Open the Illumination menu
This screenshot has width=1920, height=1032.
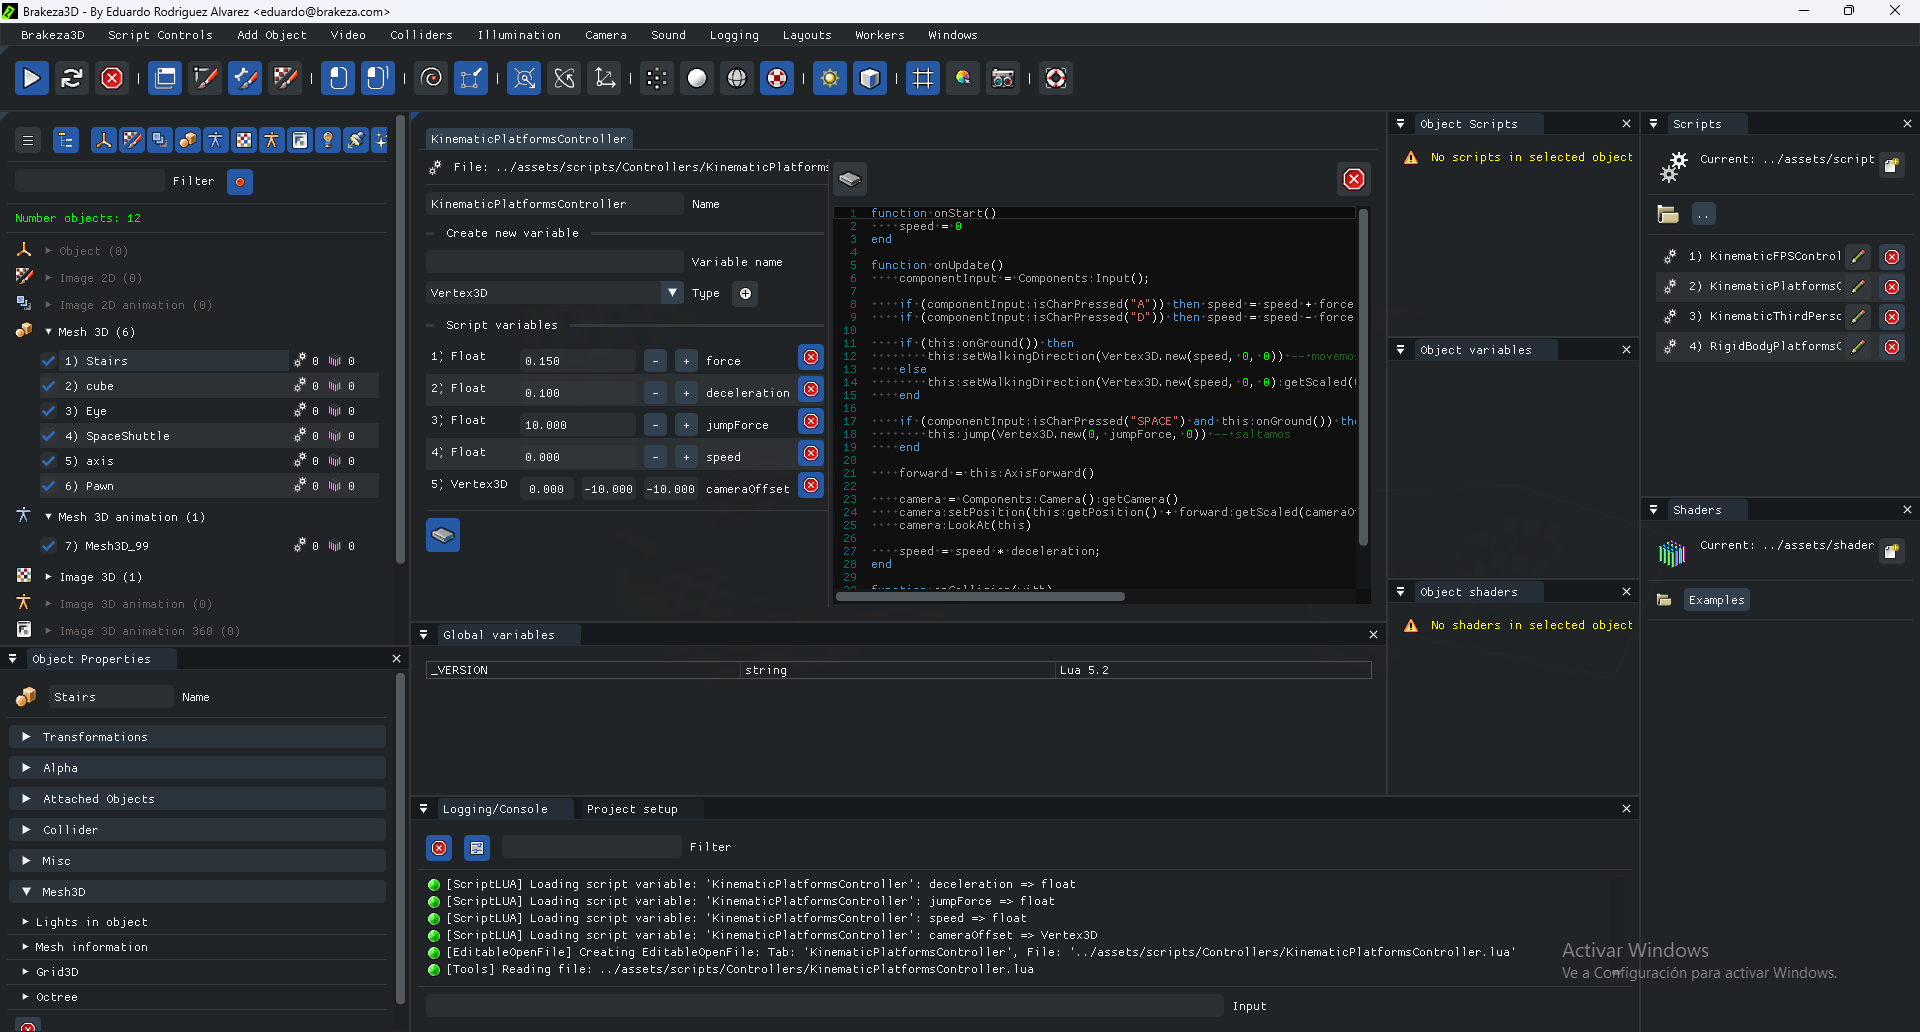point(518,35)
